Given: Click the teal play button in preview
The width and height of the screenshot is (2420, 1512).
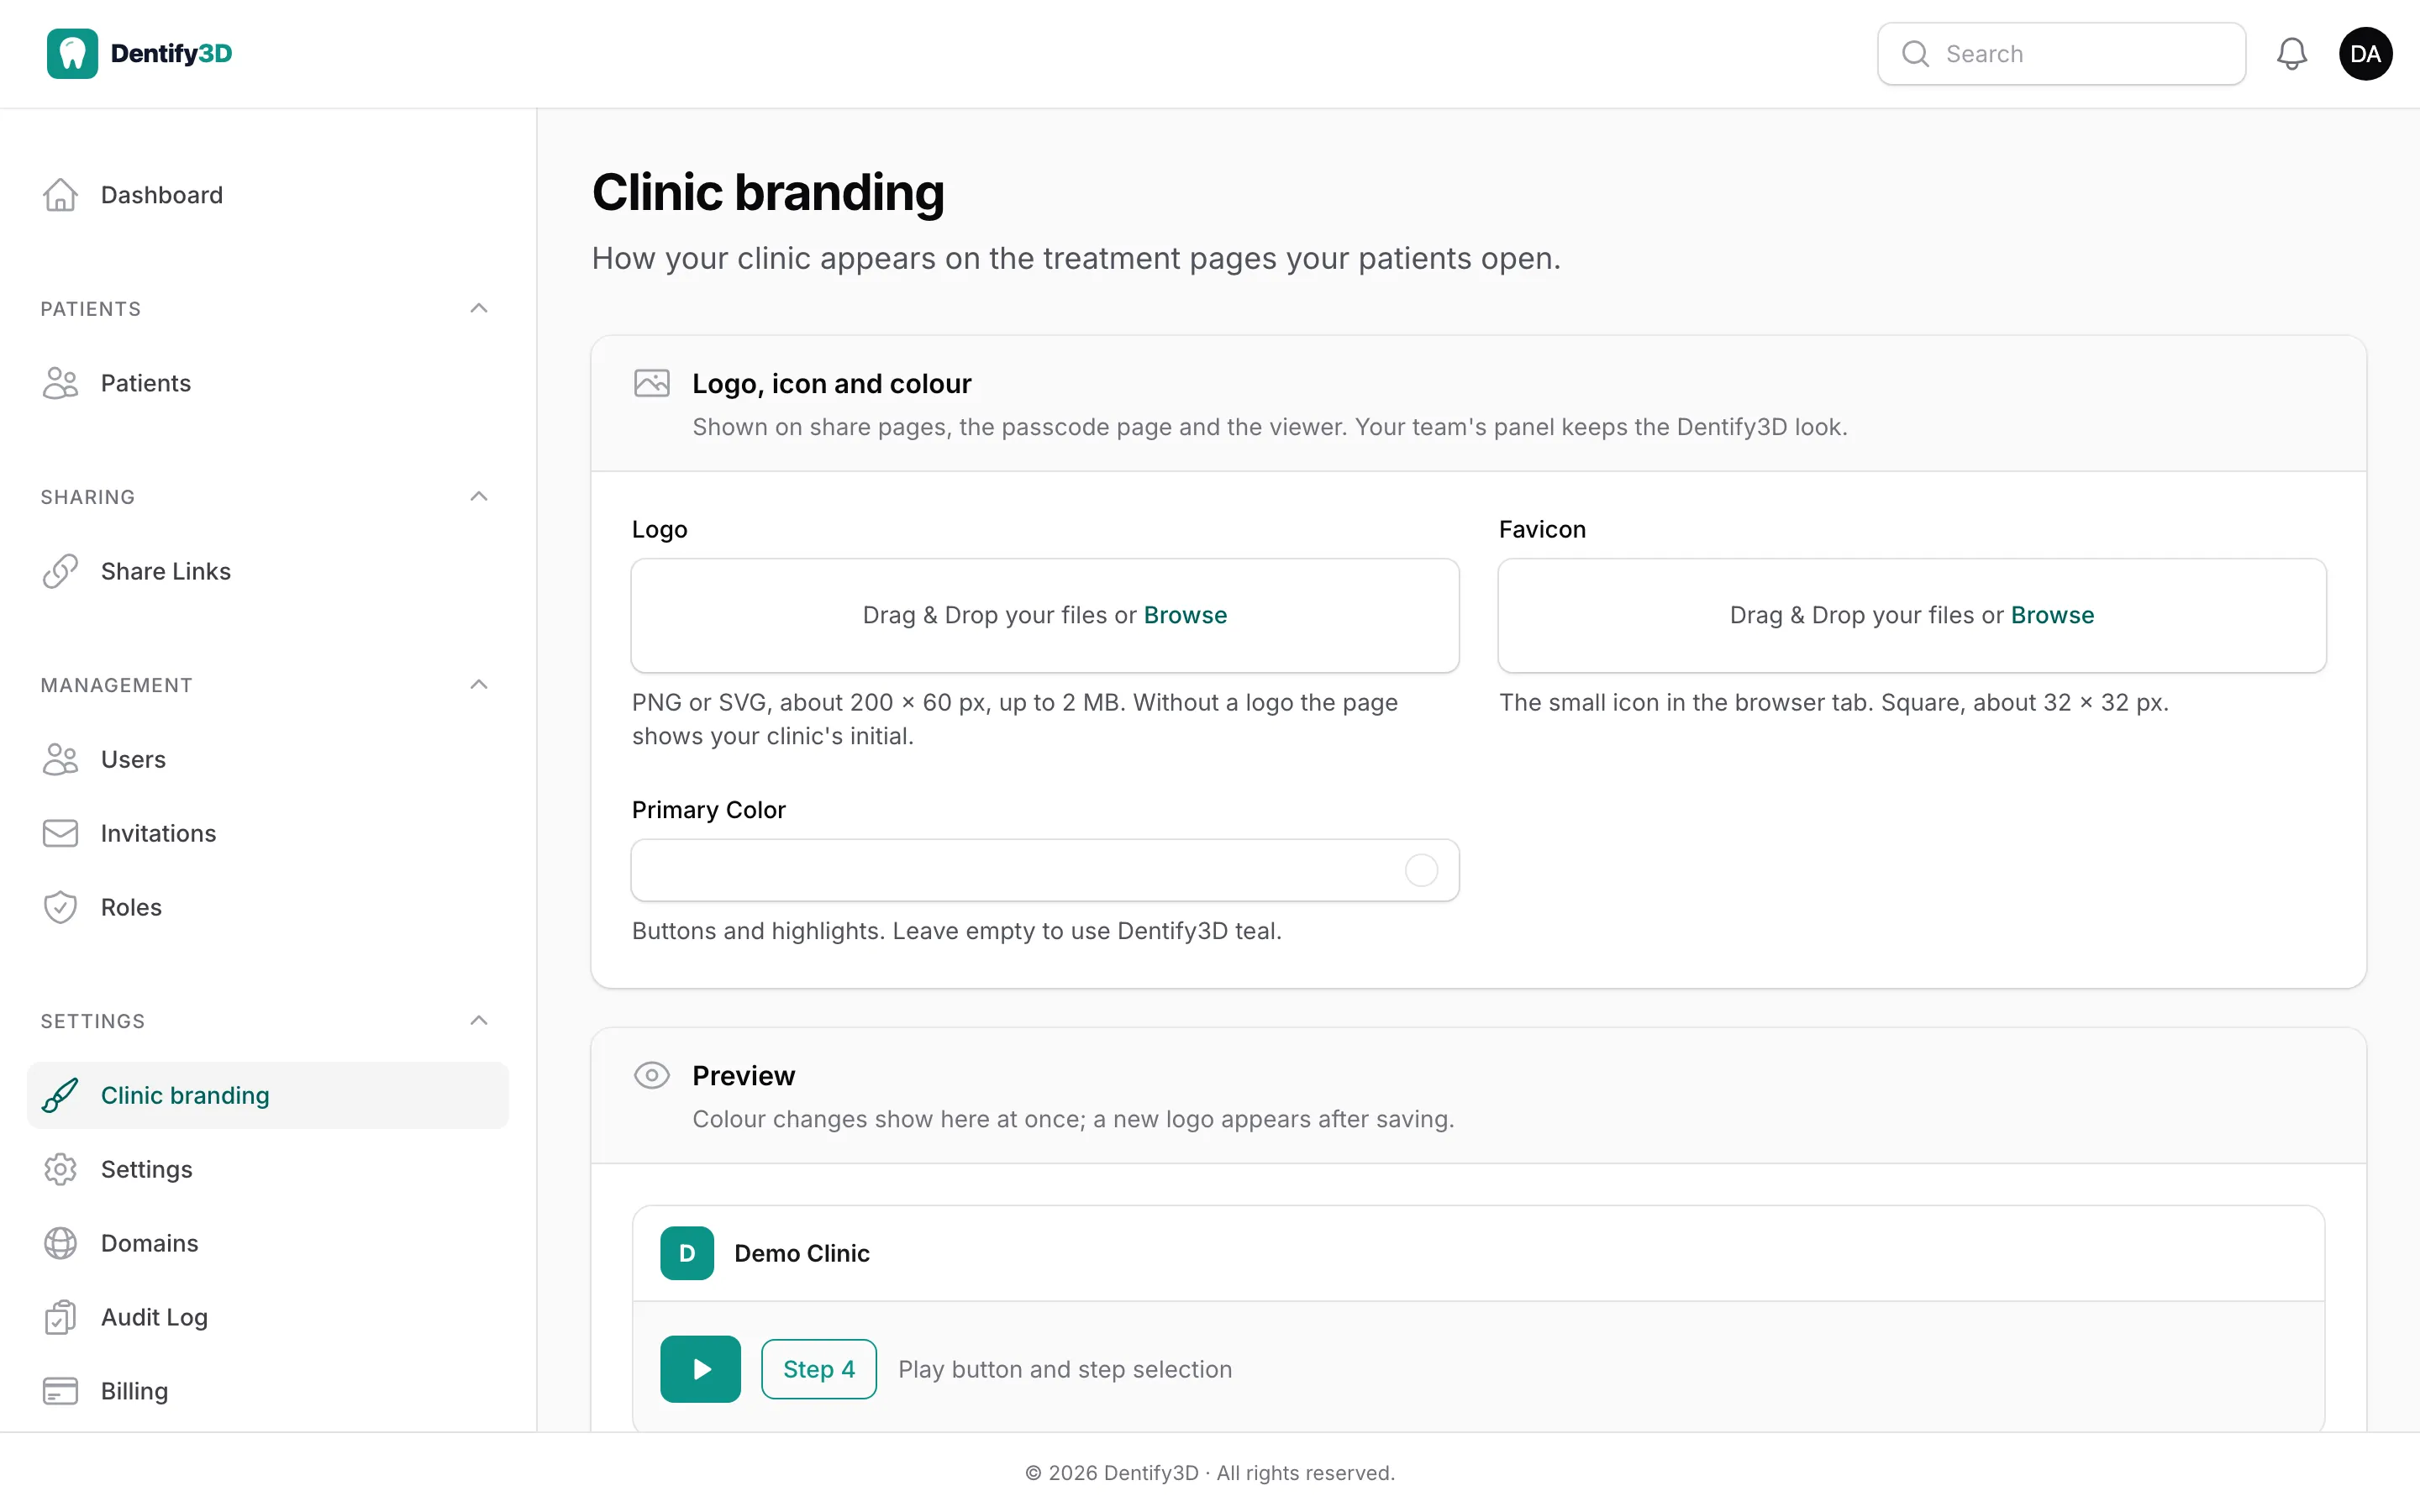Looking at the screenshot, I should click(700, 1369).
